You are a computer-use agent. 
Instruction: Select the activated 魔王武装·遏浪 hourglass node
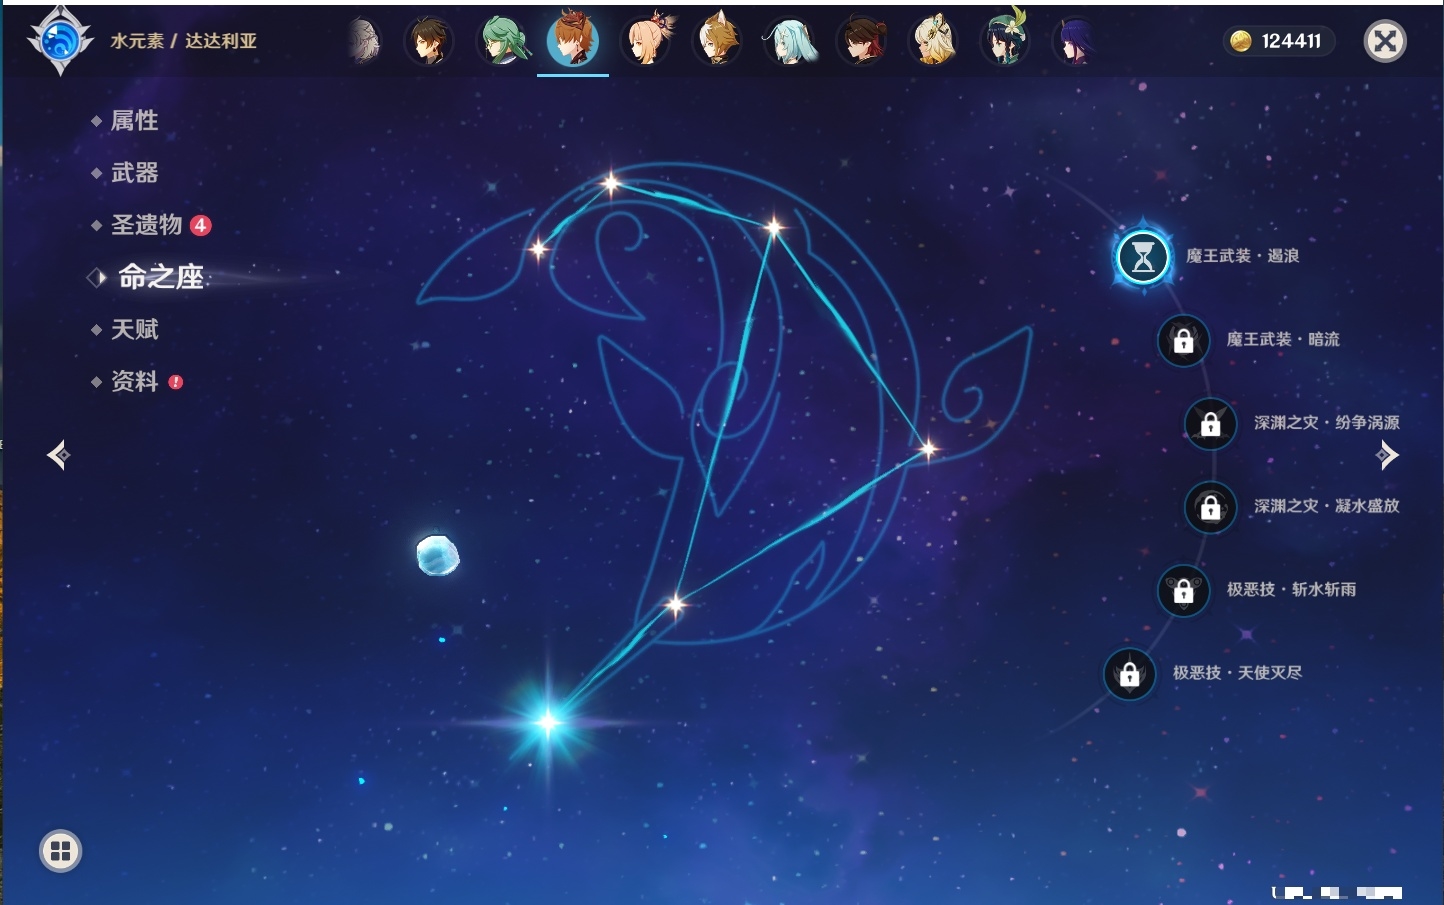[x=1143, y=257]
